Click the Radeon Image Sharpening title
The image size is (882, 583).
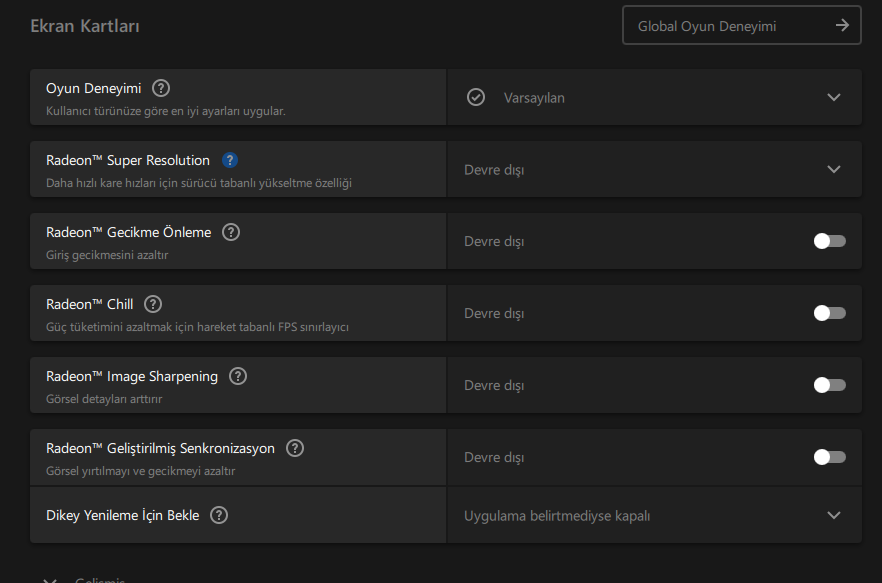[x=132, y=377]
